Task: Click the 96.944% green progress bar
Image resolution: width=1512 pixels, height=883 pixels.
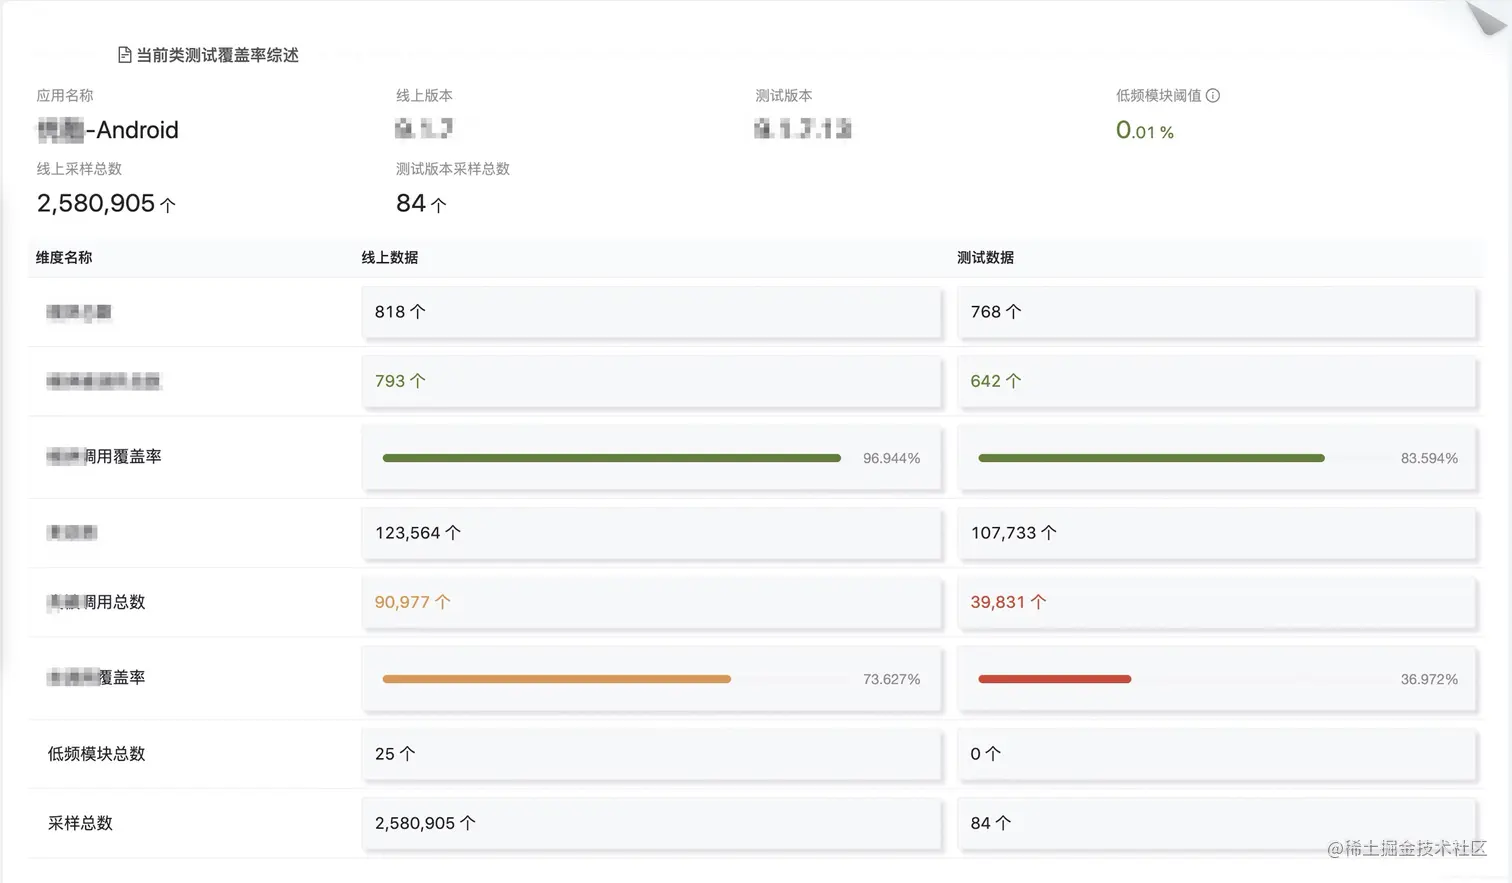Action: (612, 458)
